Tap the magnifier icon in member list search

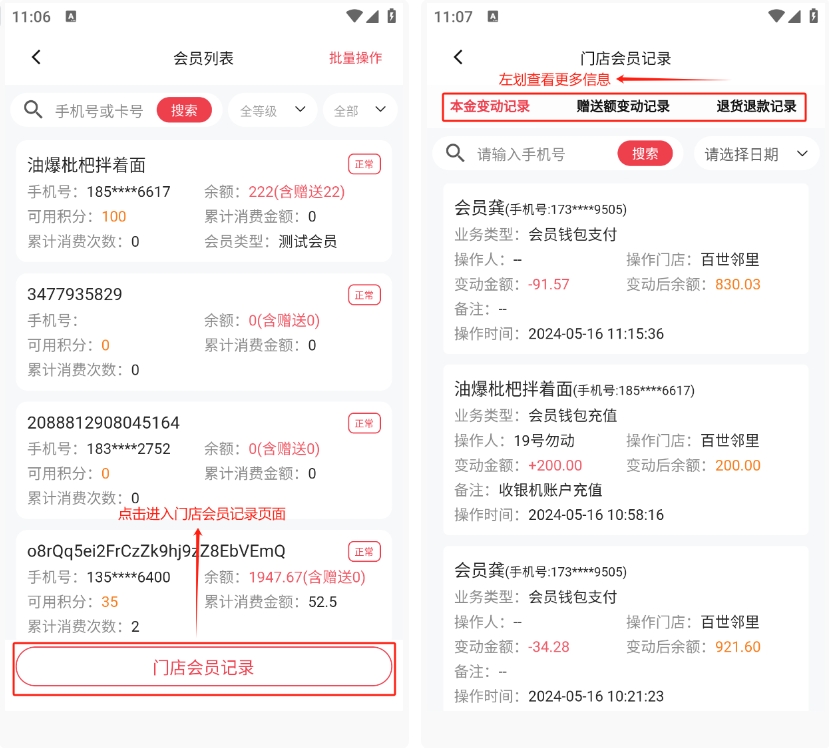pos(33,110)
